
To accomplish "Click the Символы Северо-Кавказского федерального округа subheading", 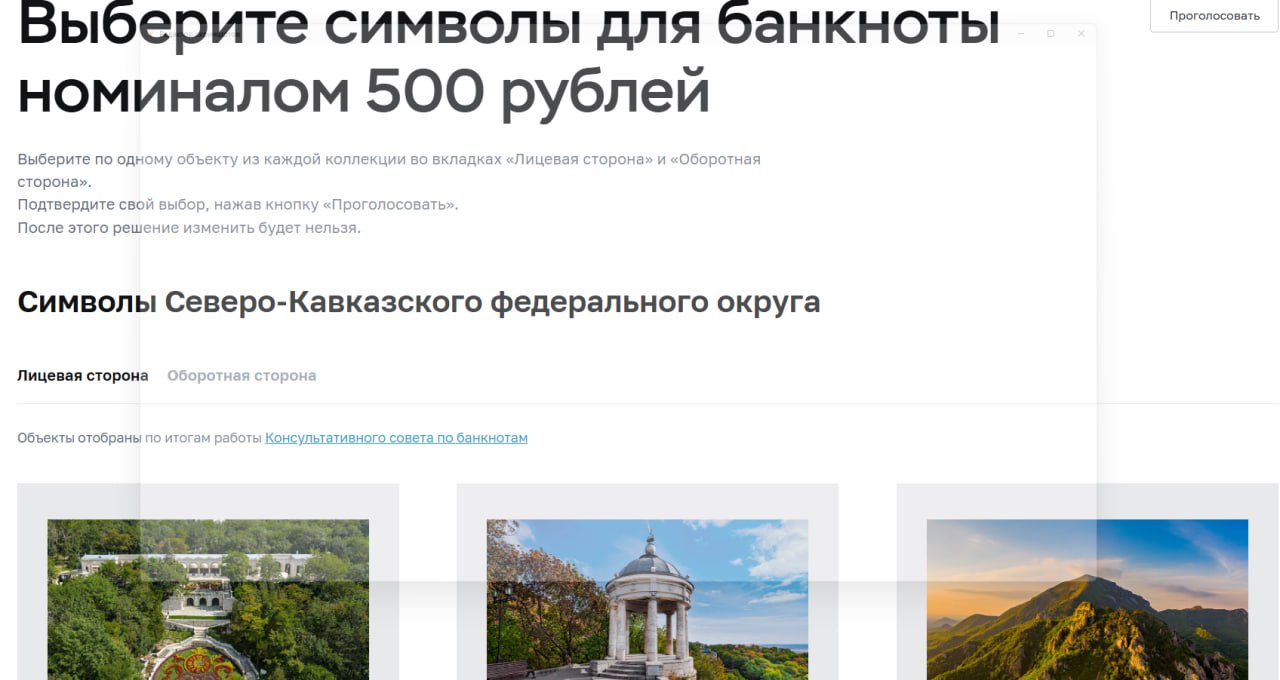I will coord(418,302).
